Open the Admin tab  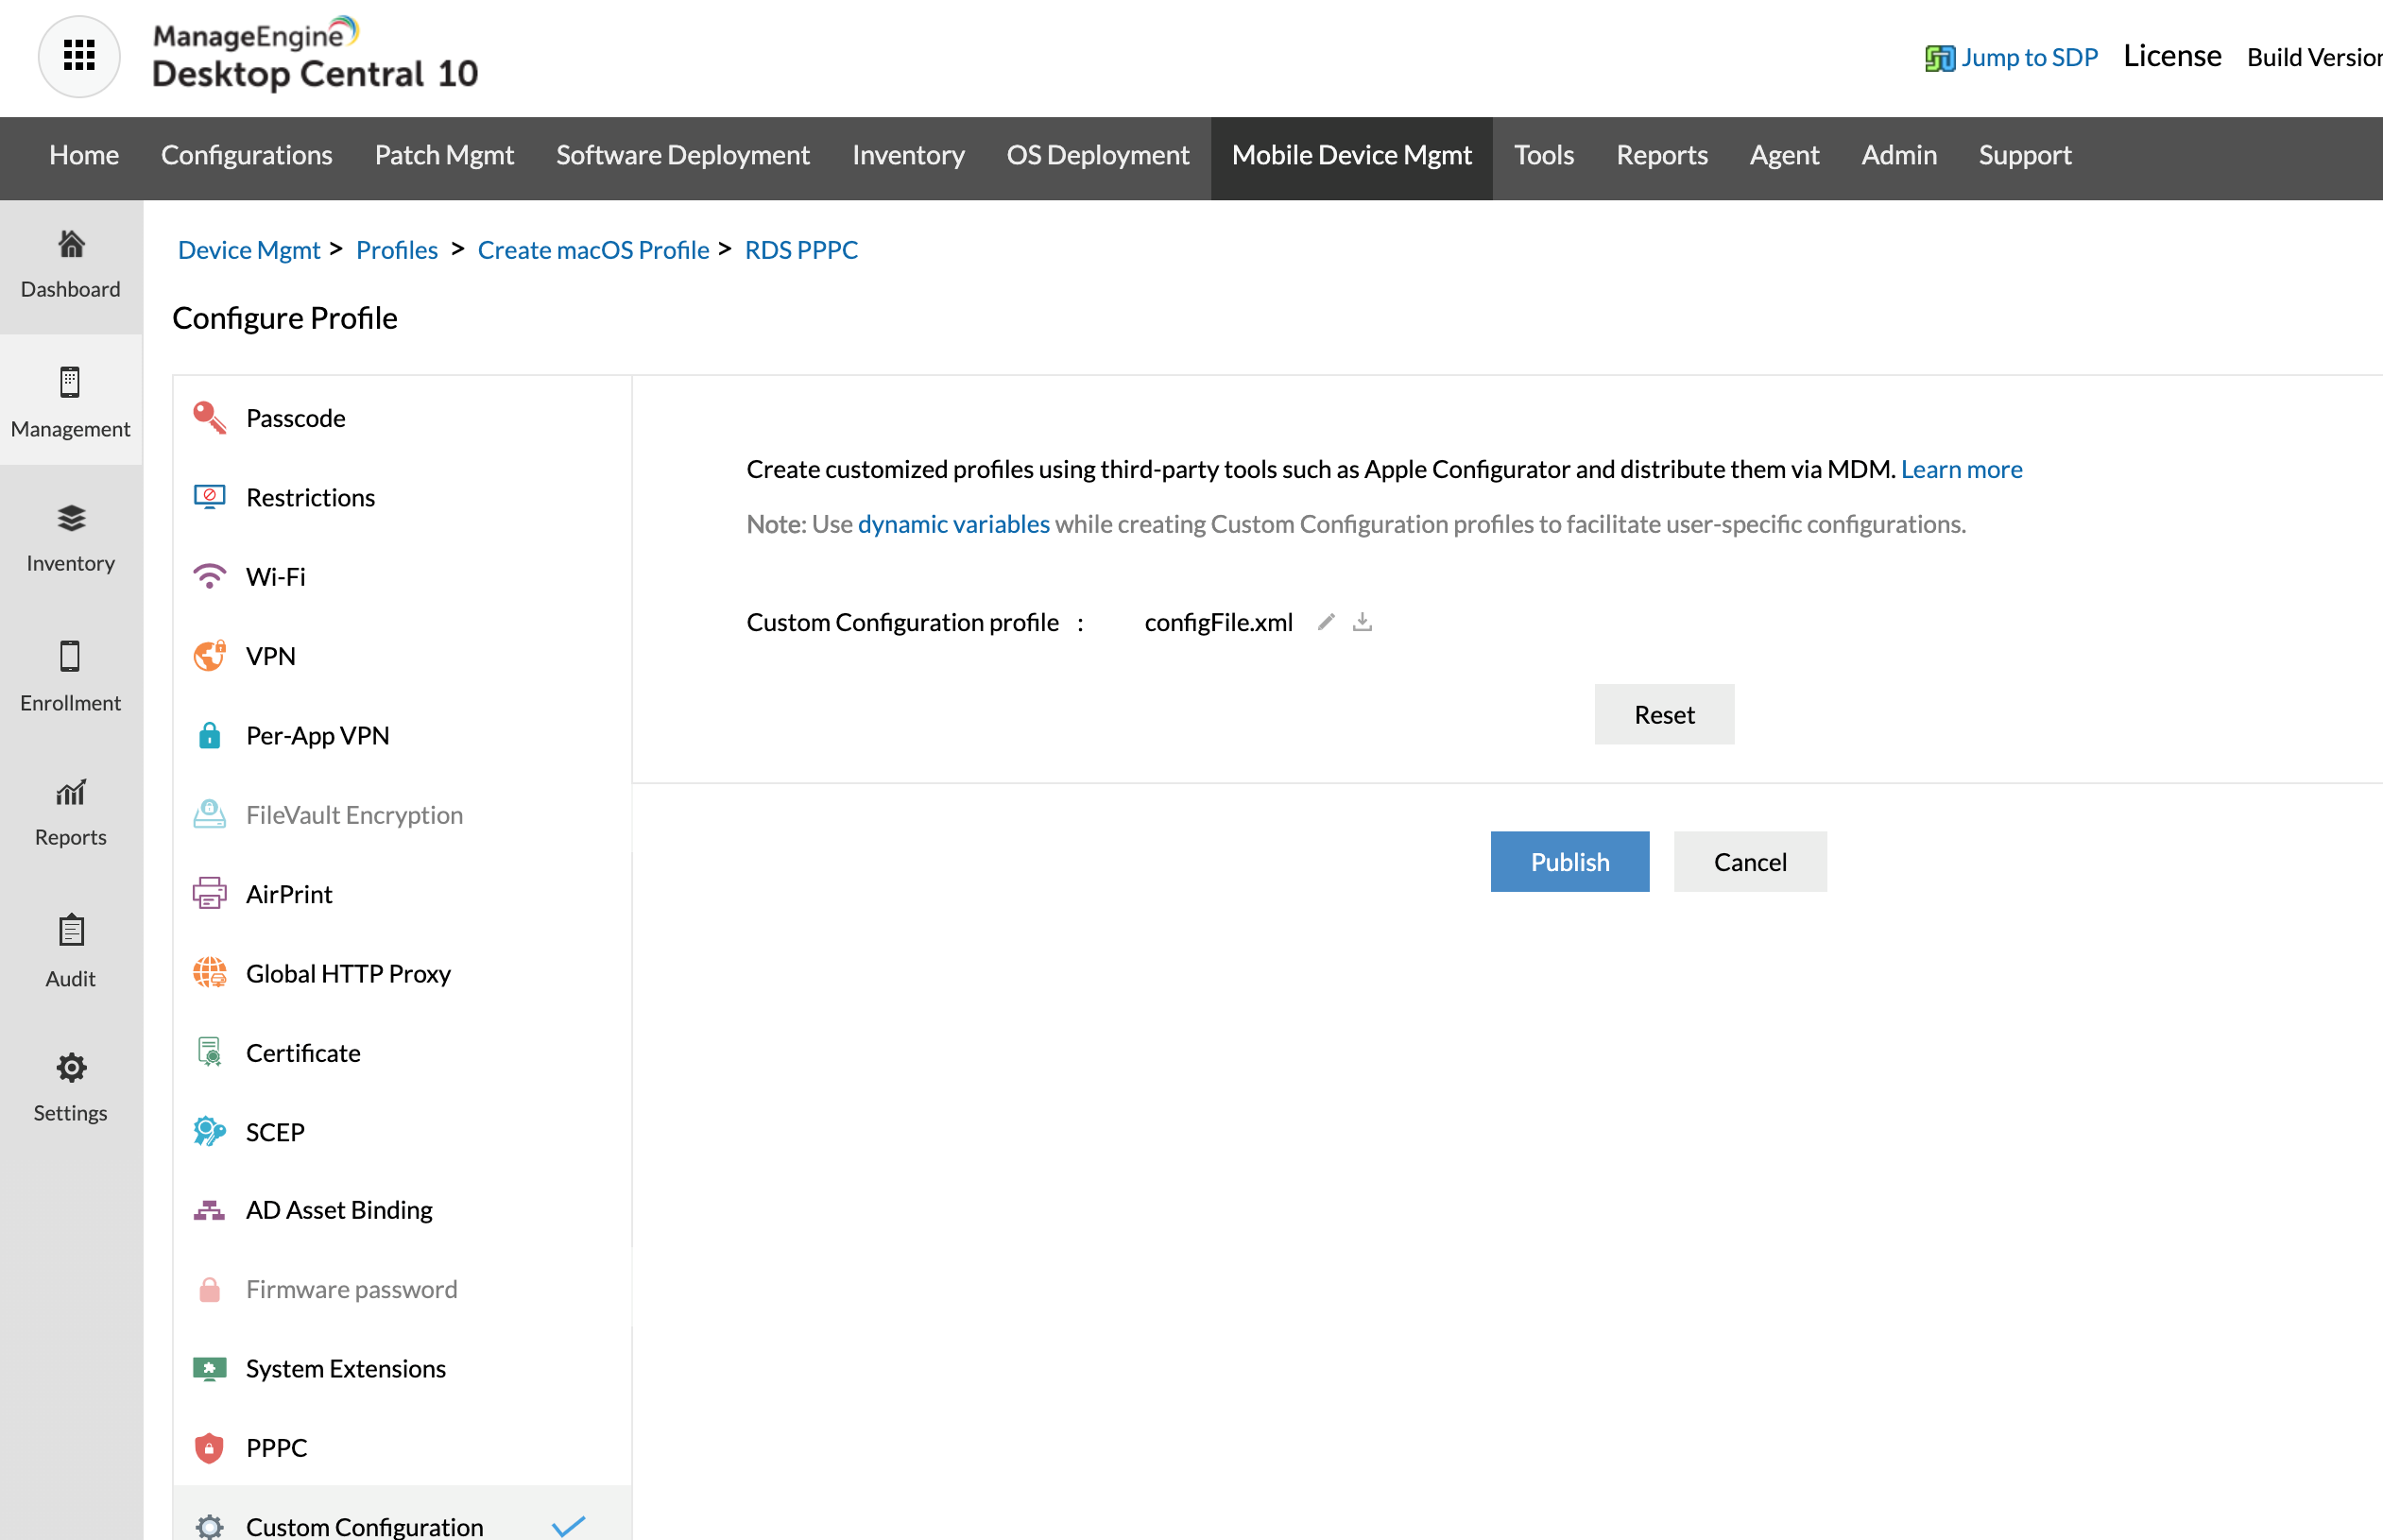tap(1898, 155)
